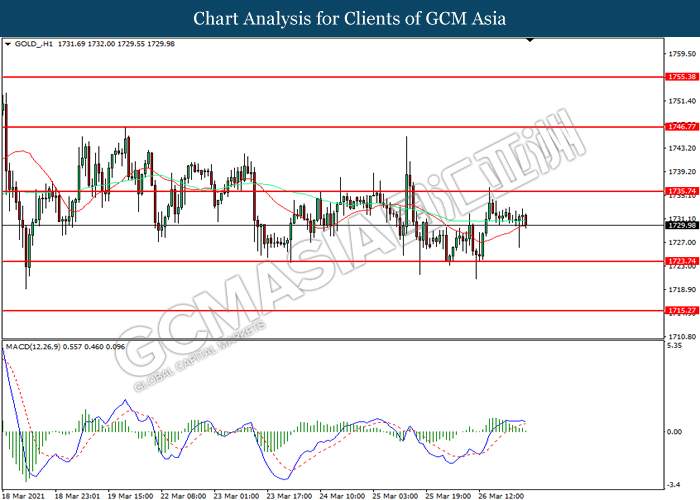This screenshot has width=700, height=500.
Task: Click the chart shift marker triangle at top
Action: click(x=530, y=41)
